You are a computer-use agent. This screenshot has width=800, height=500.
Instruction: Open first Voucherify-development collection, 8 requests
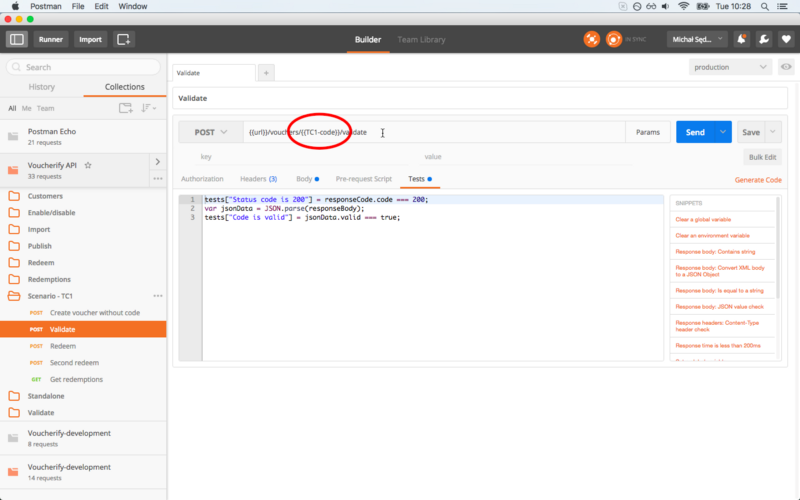83,438
